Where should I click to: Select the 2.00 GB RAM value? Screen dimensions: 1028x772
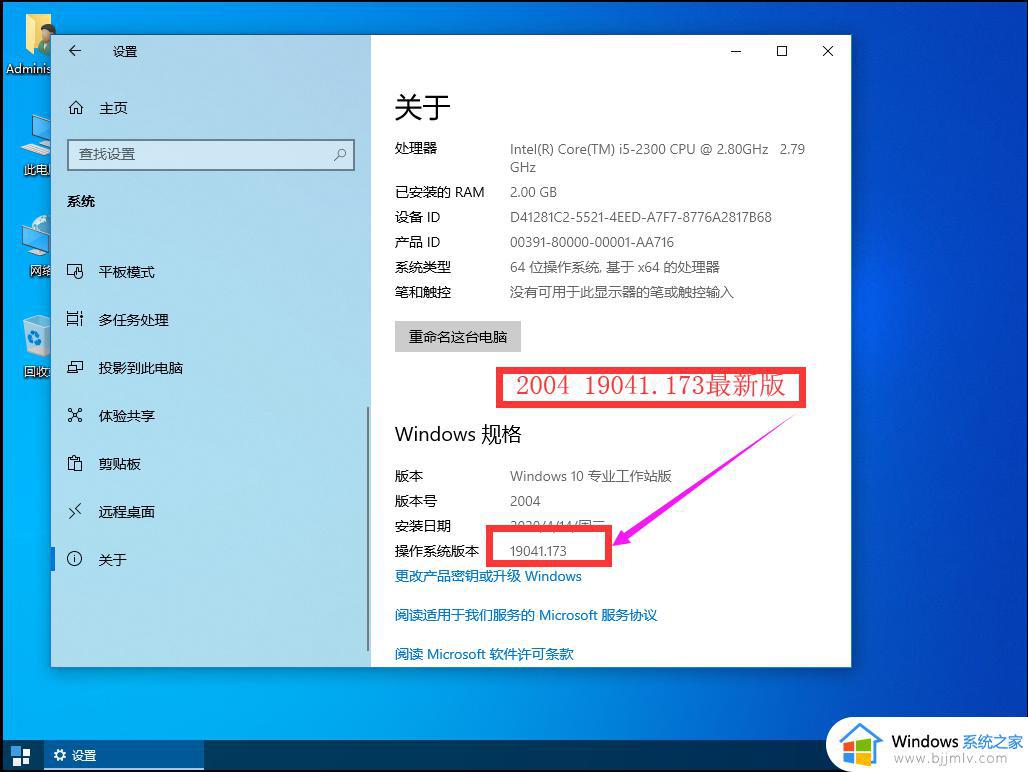(x=533, y=192)
